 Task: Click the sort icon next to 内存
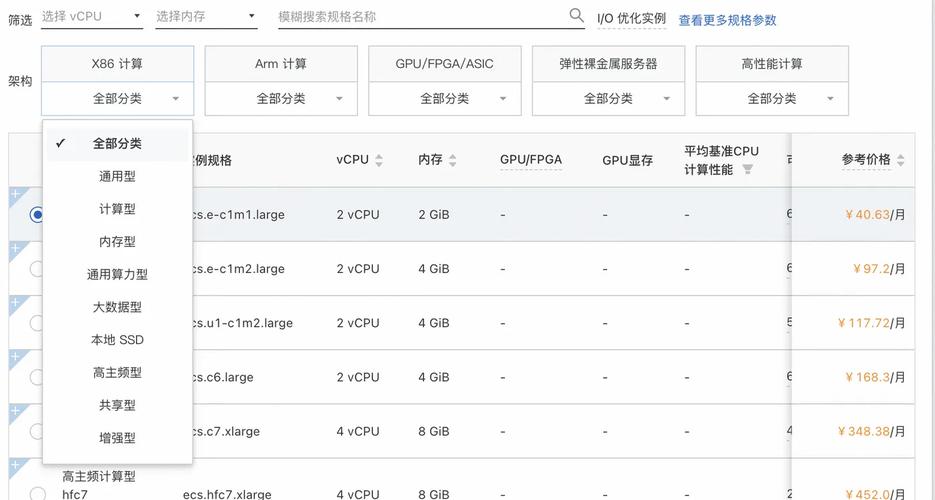coord(453,160)
